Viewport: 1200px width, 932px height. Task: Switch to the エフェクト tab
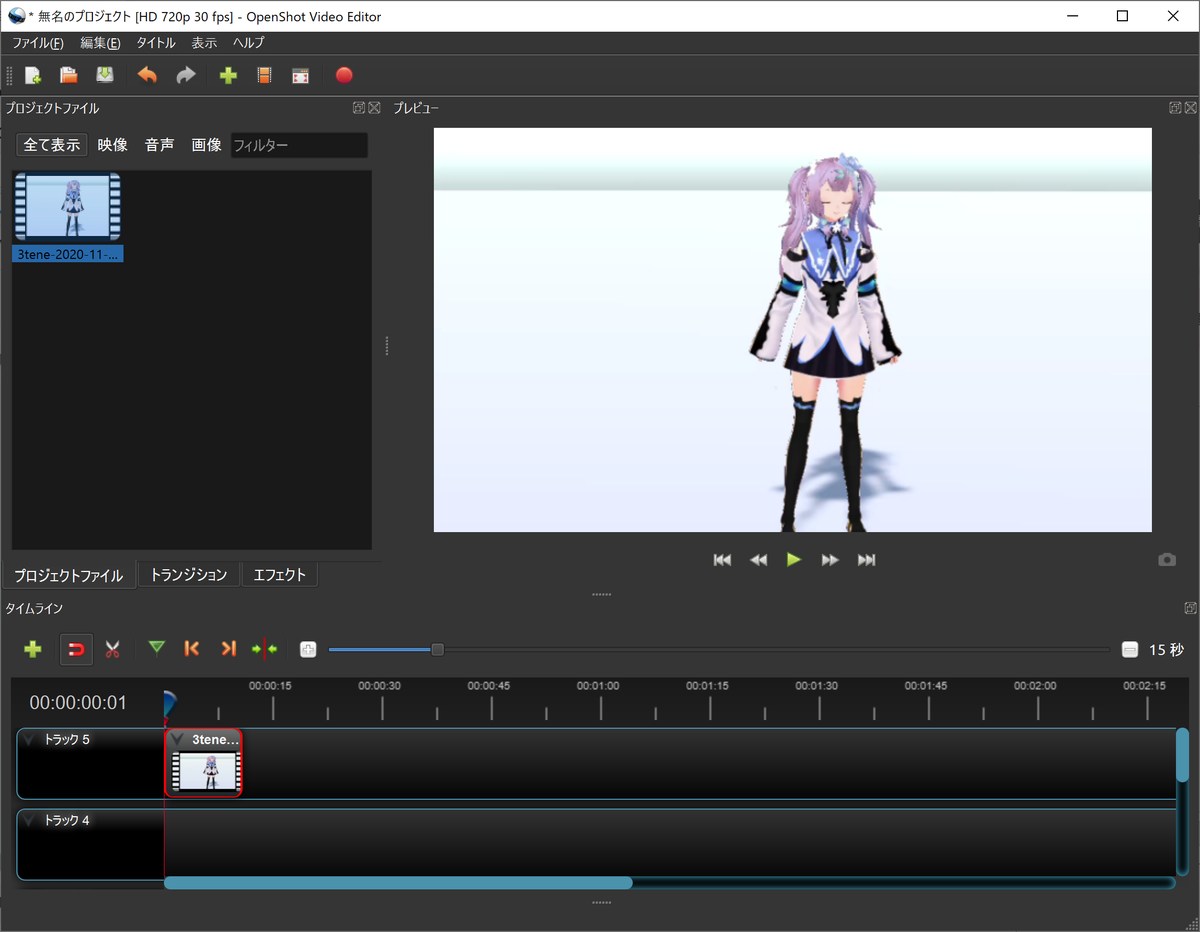(x=280, y=575)
